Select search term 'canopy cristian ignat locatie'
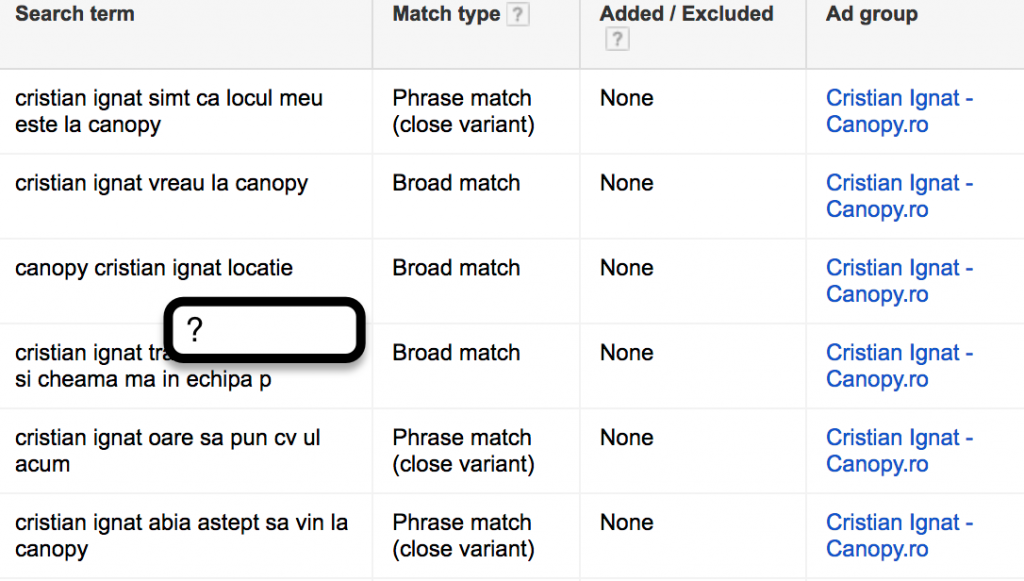This screenshot has width=1024, height=581. click(154, 268)
